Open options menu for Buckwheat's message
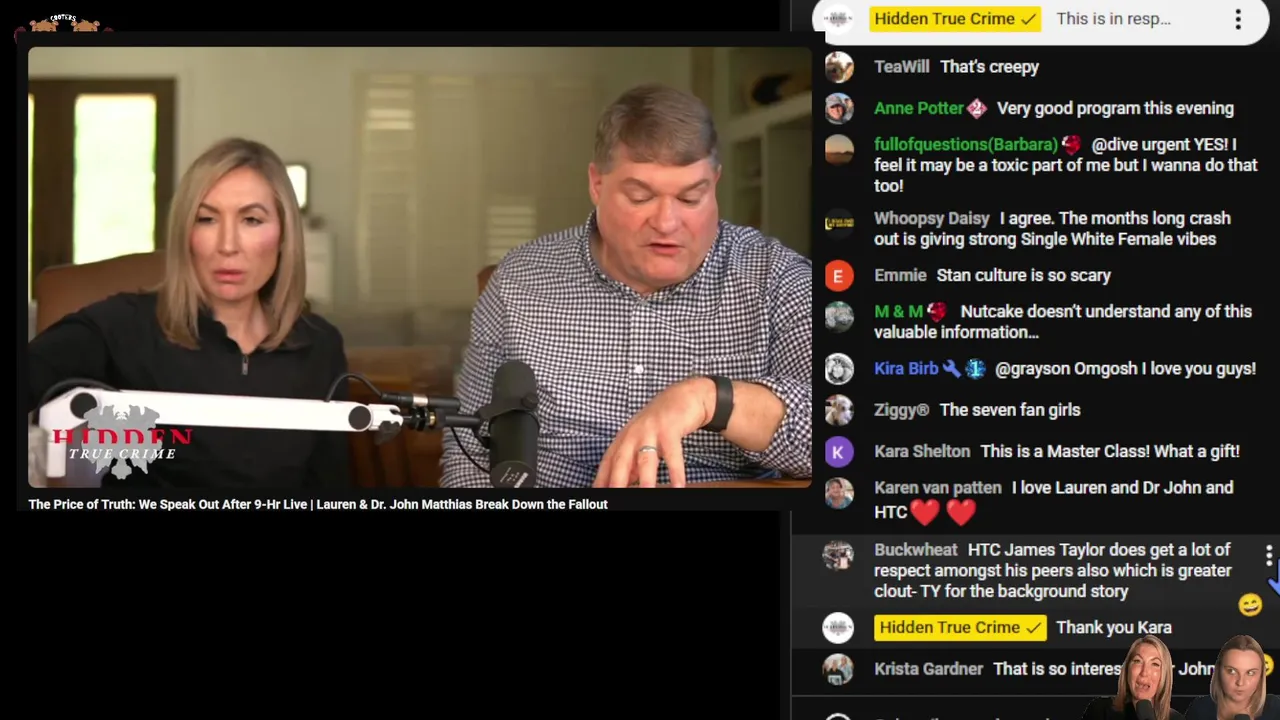This screenshot has height=720, width=1280. pos(1268,555)
